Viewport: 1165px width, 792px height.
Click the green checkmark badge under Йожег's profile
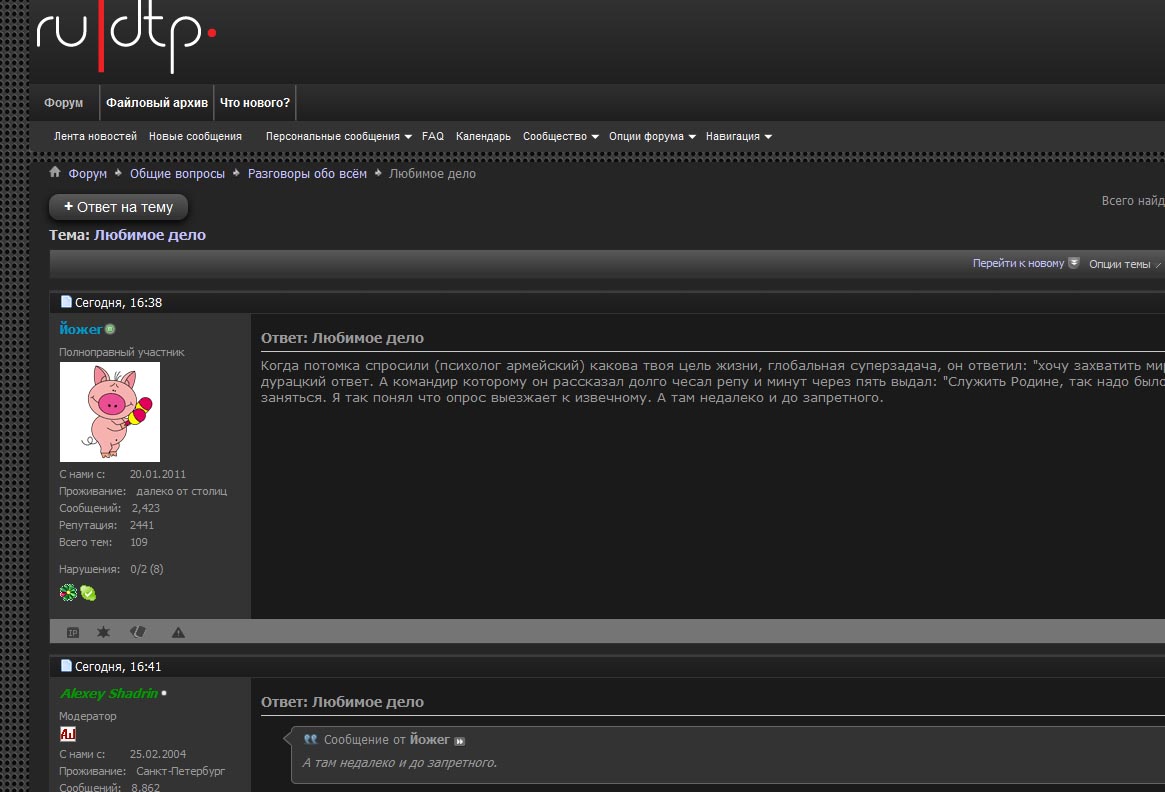point(88,593)
